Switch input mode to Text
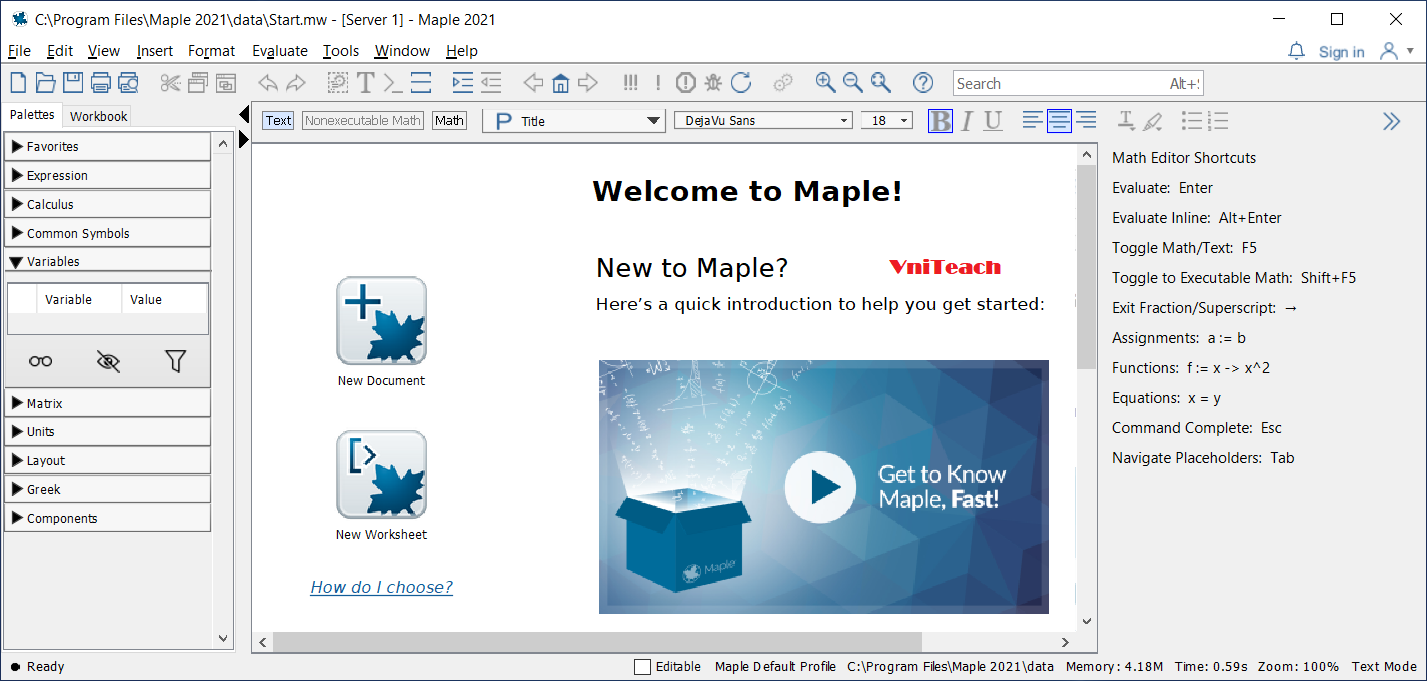1427x681 pixels. pos(278,121)
